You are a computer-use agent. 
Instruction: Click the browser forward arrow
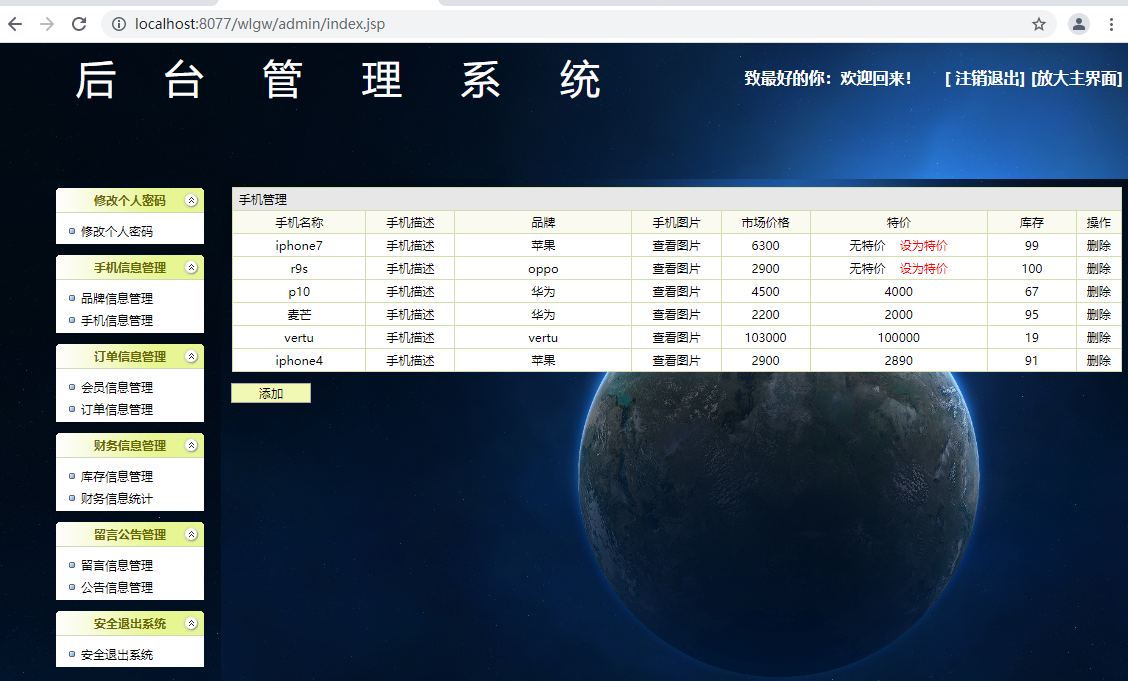47,24
